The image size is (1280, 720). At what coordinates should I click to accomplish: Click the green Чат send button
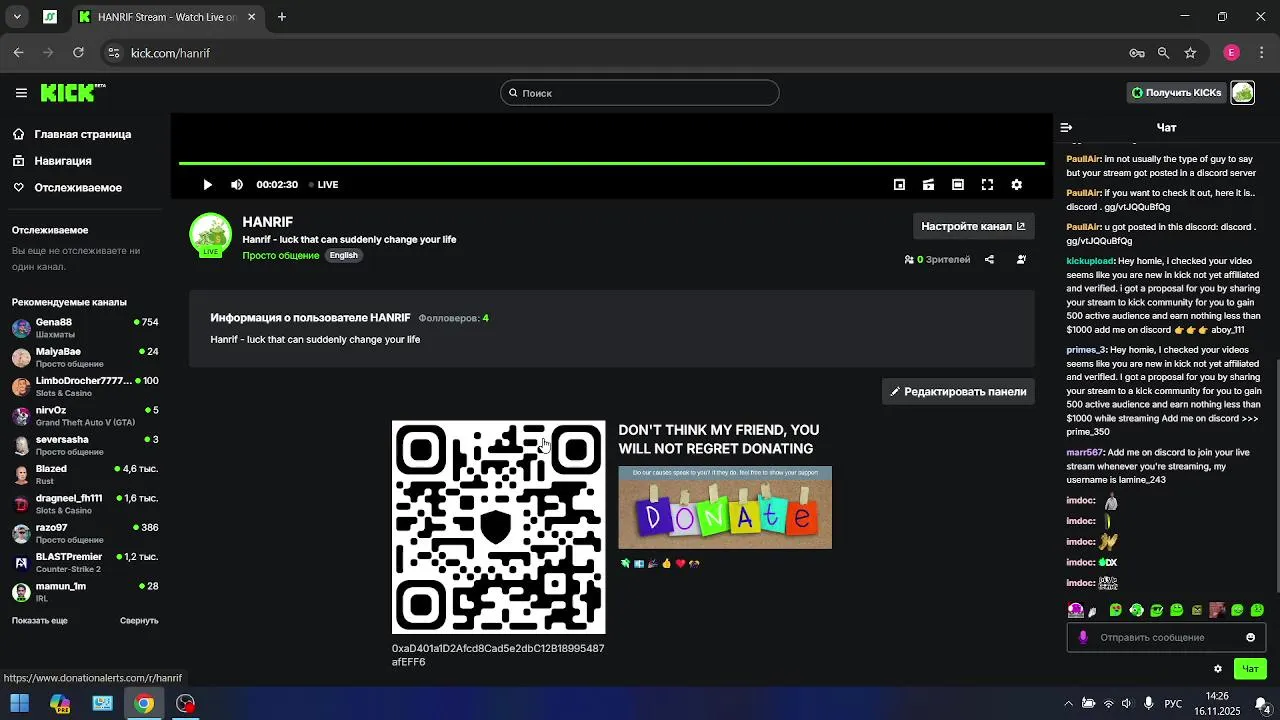(1250, 669)
